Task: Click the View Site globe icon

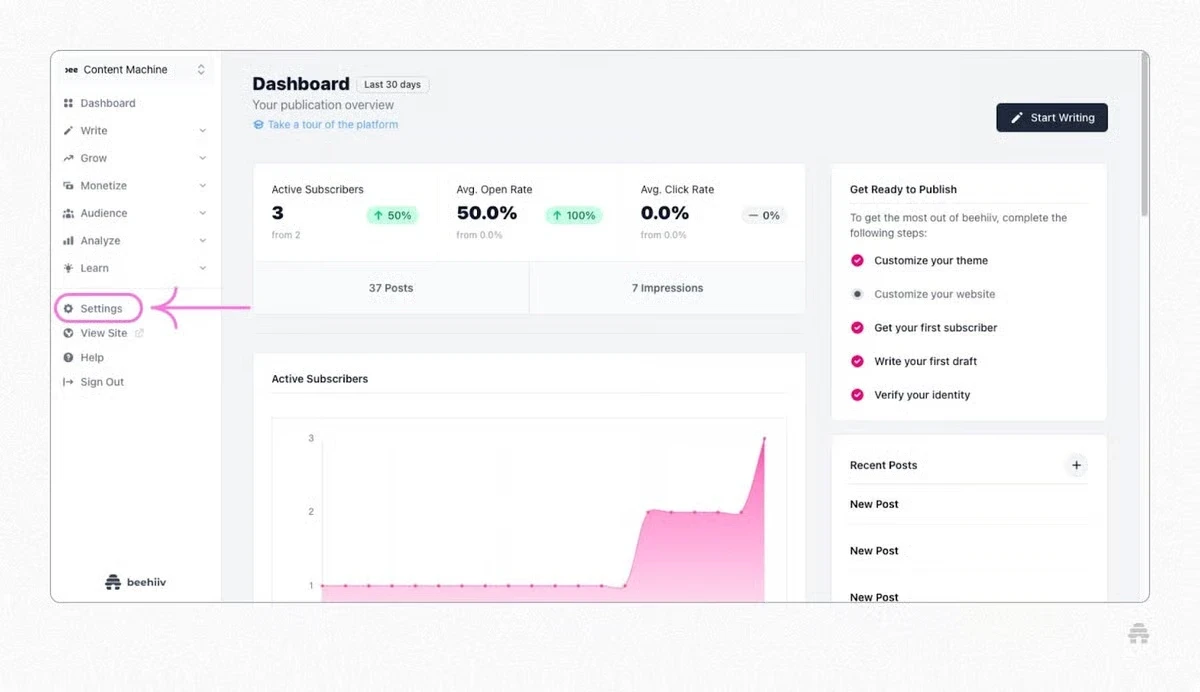Action: (x=69, y=333)
